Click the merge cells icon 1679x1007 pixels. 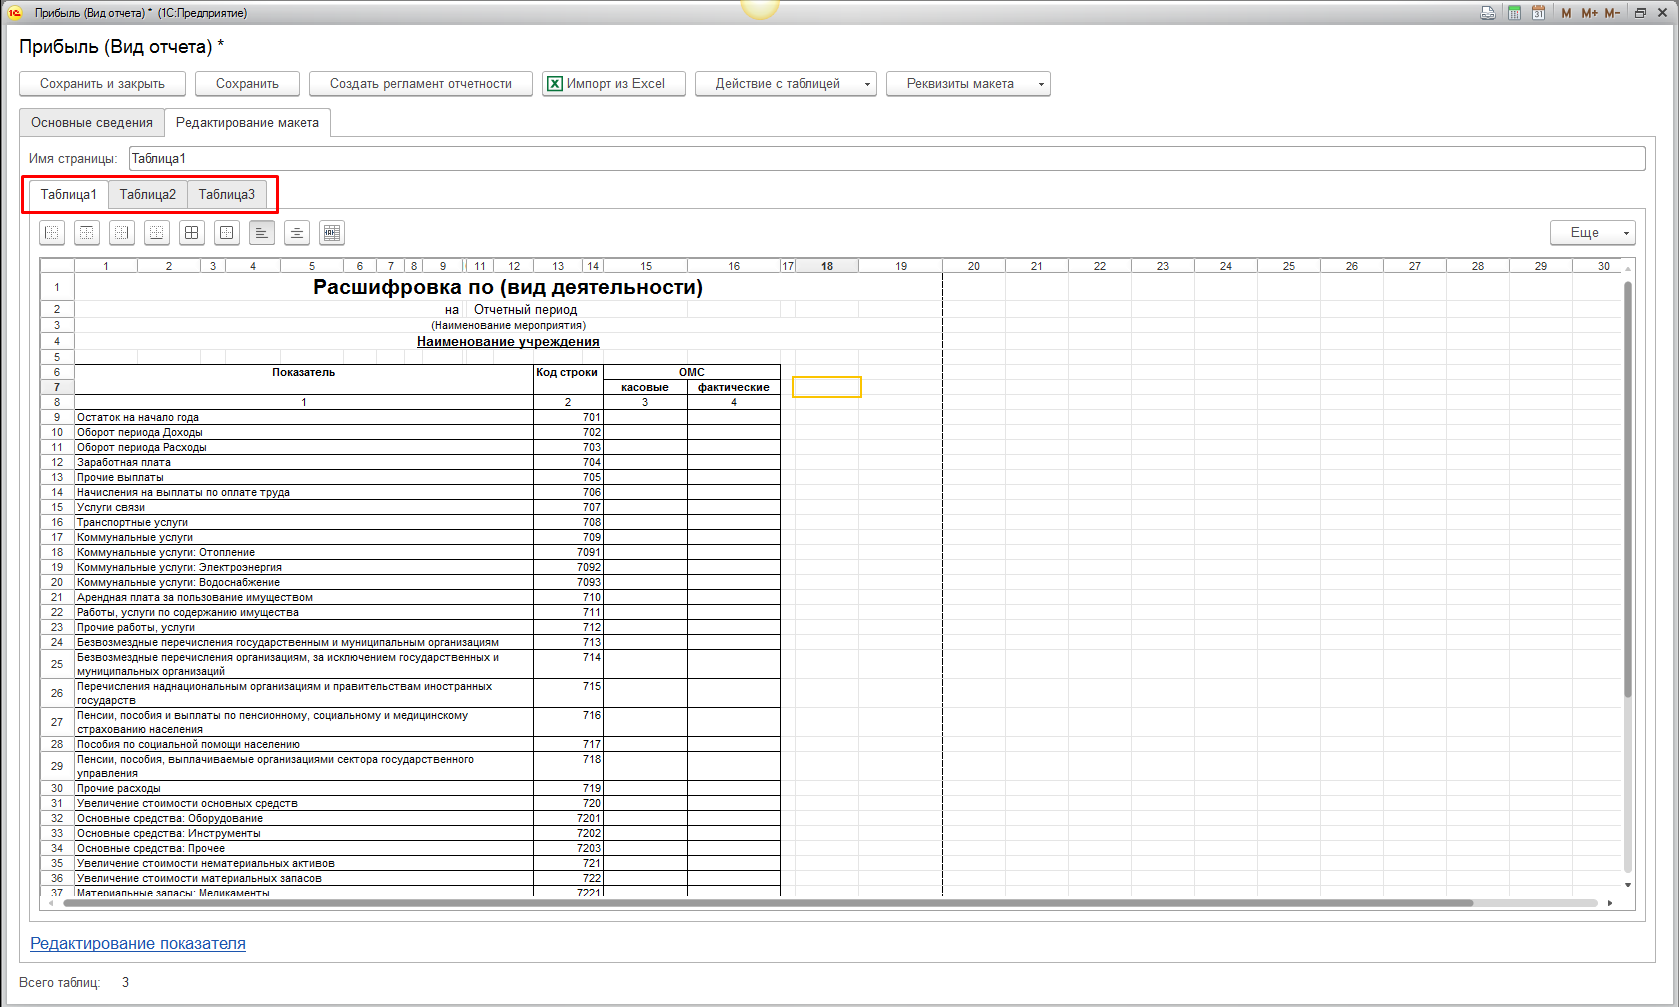[332, 233]
